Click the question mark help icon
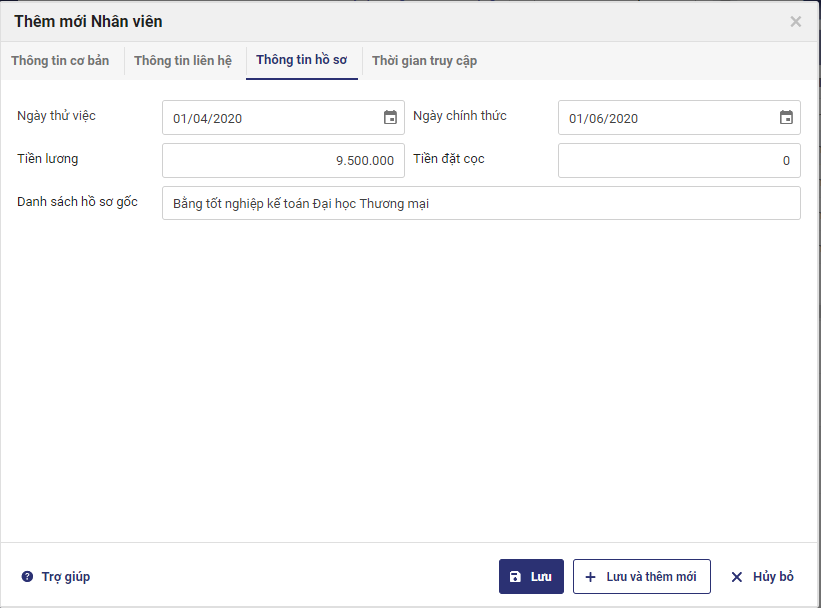This screenshot has height=608, width=821. [27, 577]
